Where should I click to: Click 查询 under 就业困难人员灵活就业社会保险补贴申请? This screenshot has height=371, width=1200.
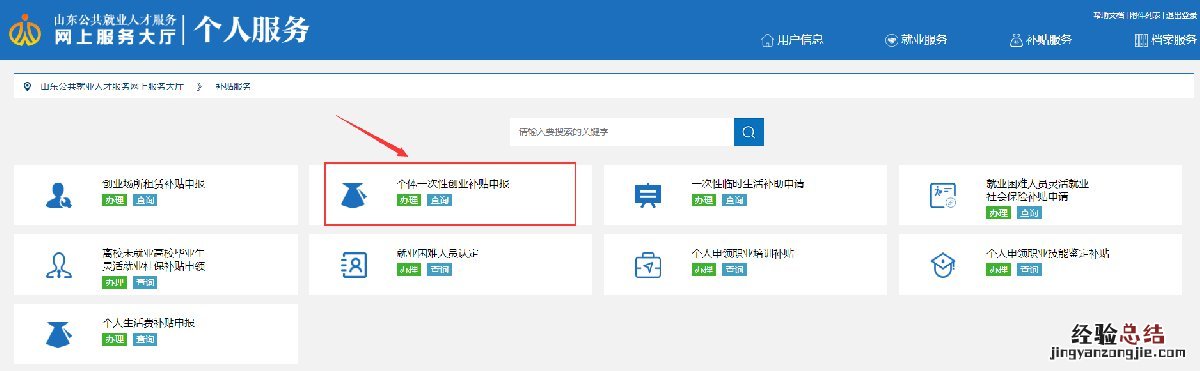(1028, 213)
